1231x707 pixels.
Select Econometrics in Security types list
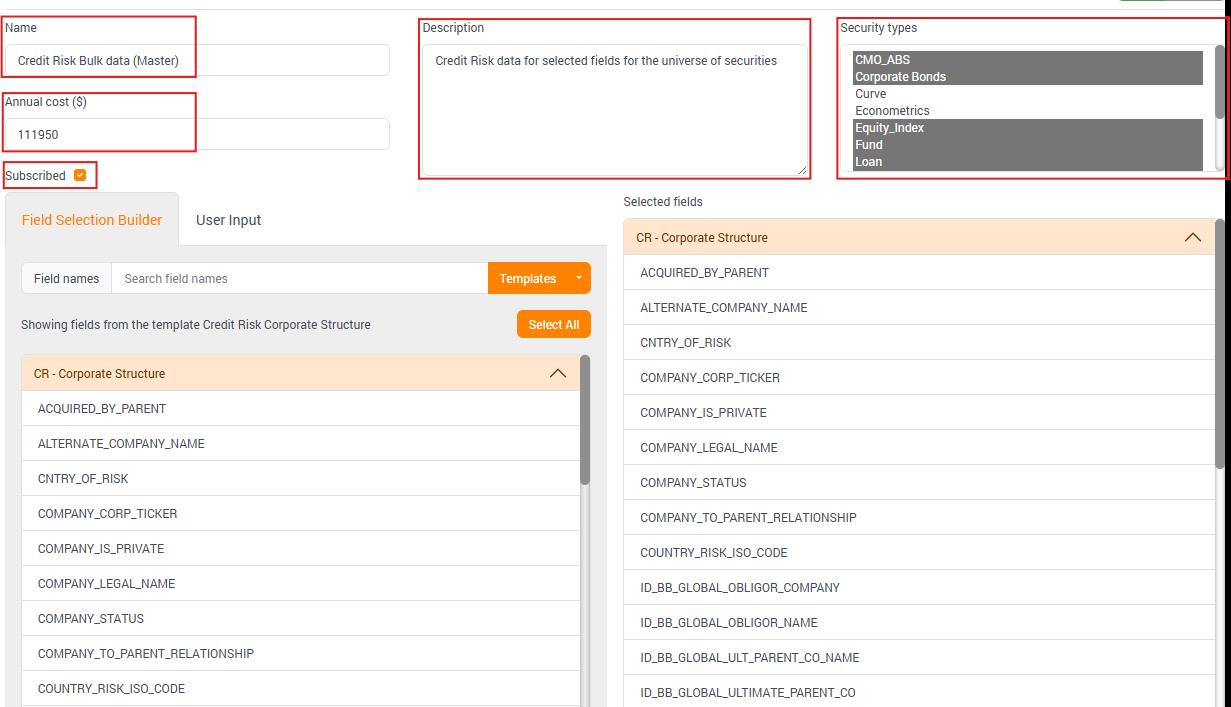(892, 111)
